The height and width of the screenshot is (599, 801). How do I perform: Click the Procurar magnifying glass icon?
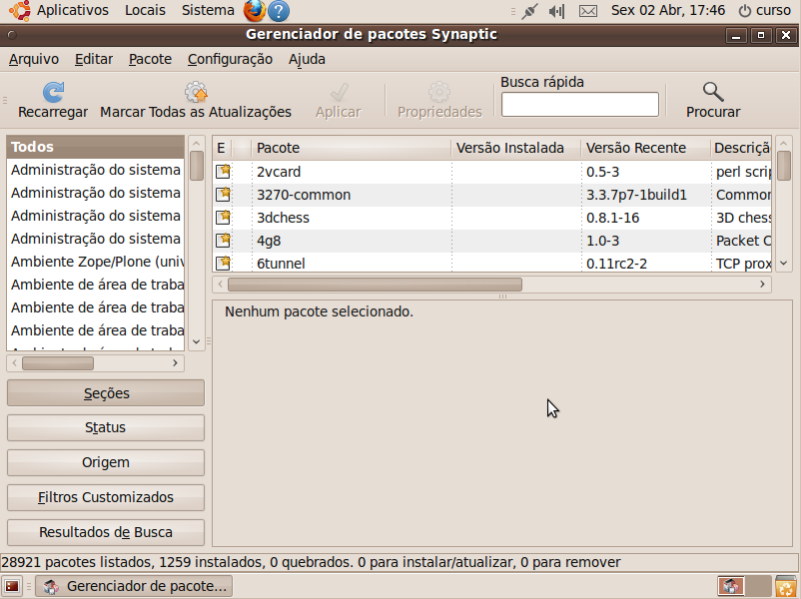tap(713, 92)
